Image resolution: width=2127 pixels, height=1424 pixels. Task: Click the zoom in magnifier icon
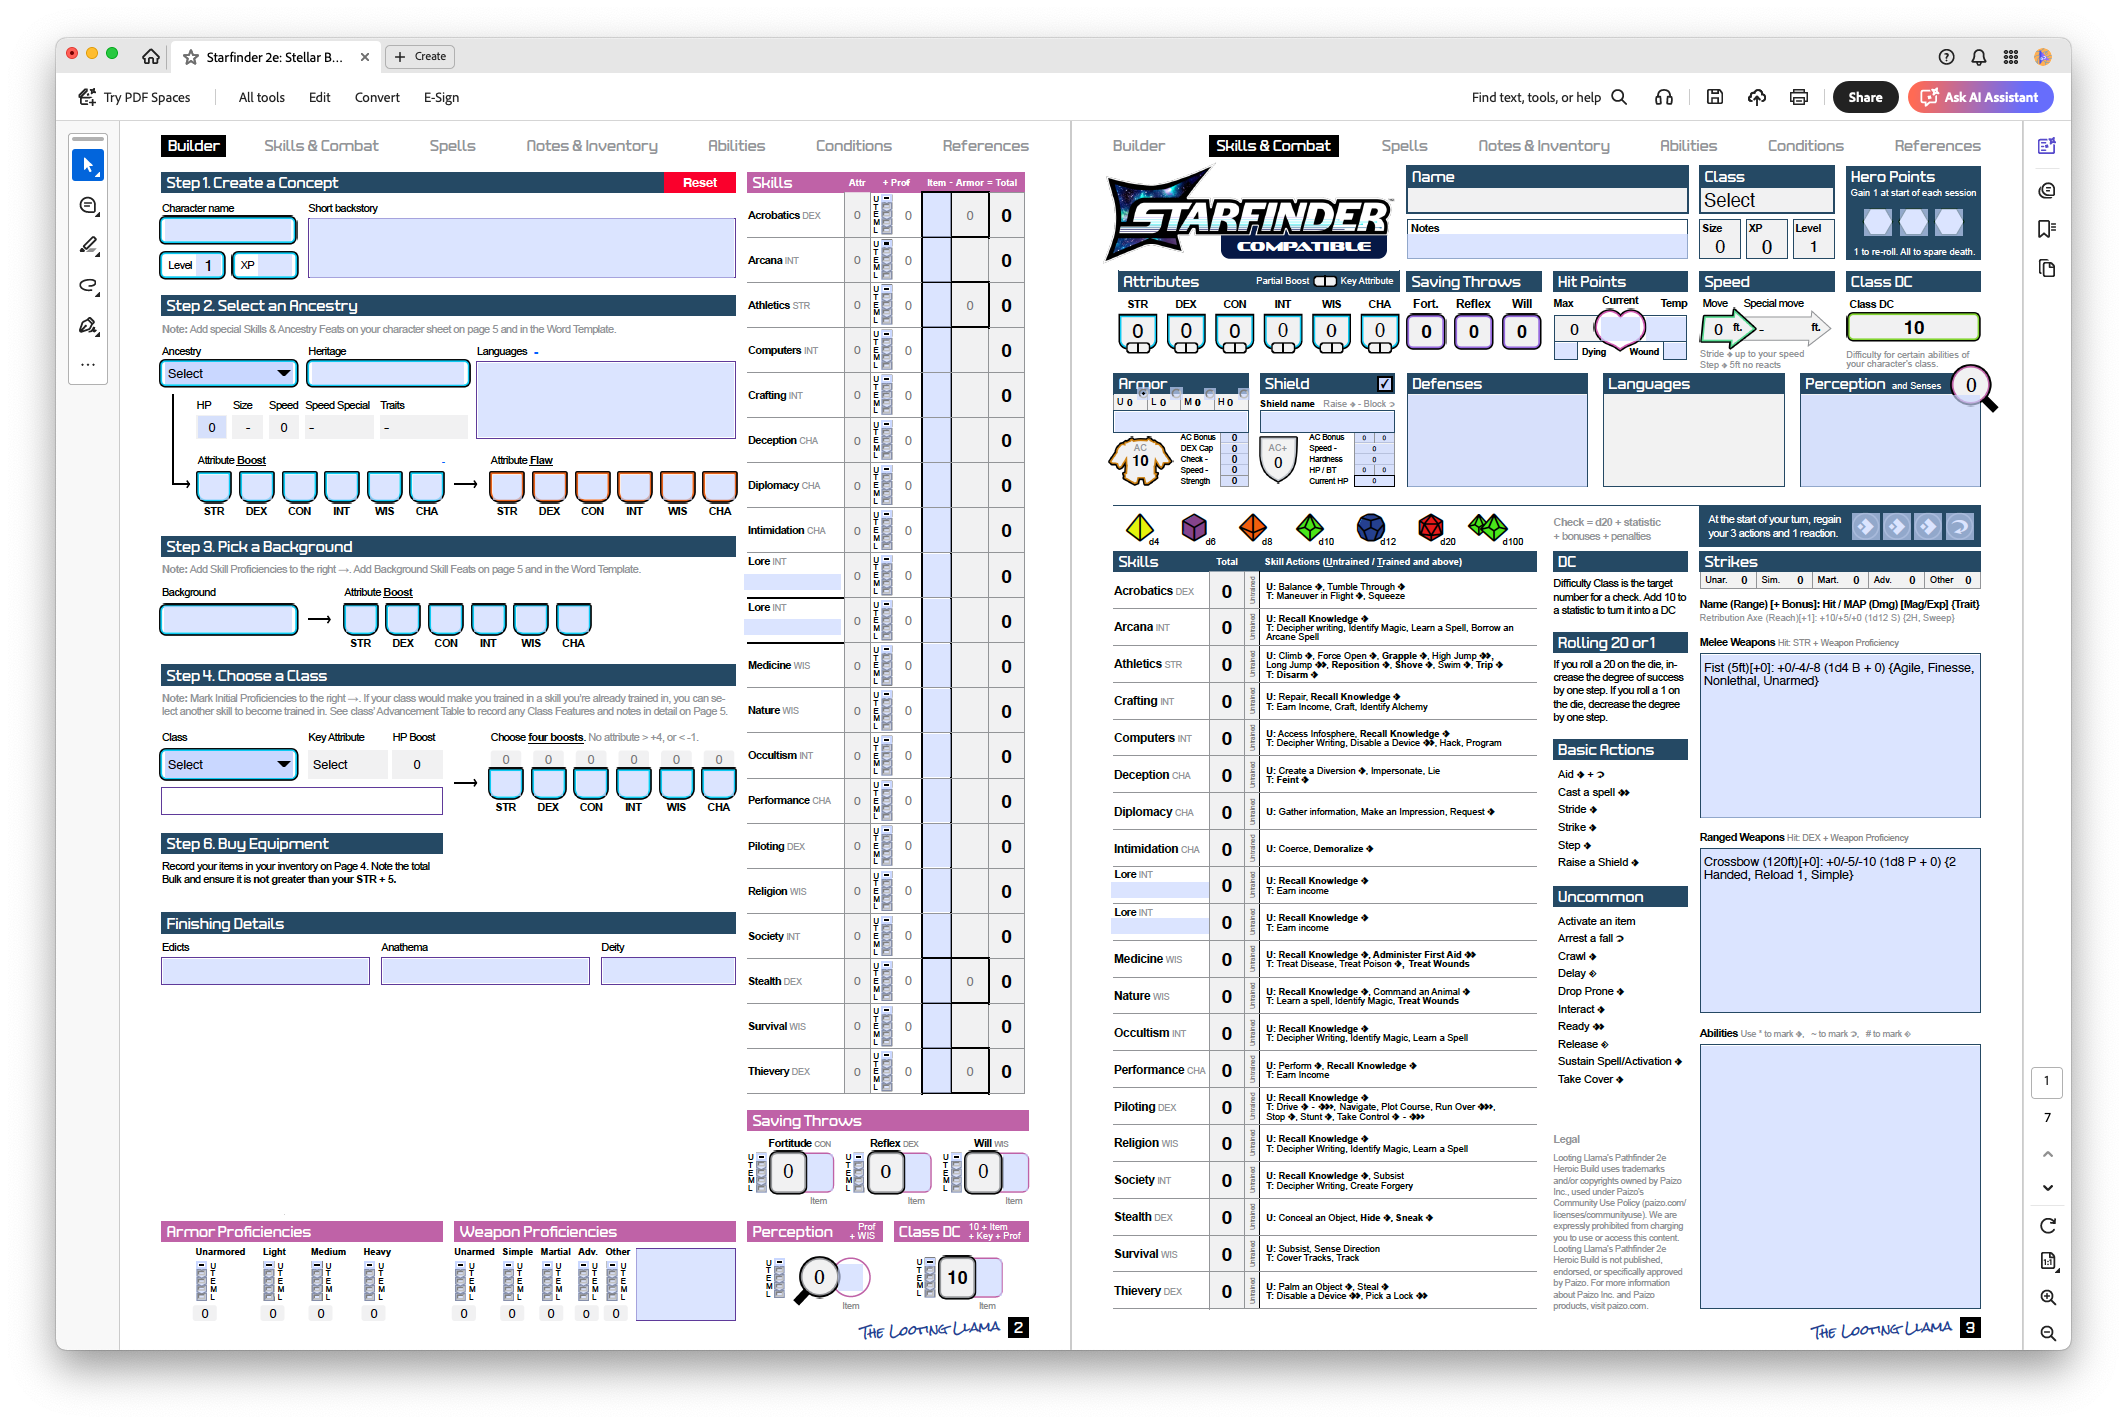[2047, 1297]
